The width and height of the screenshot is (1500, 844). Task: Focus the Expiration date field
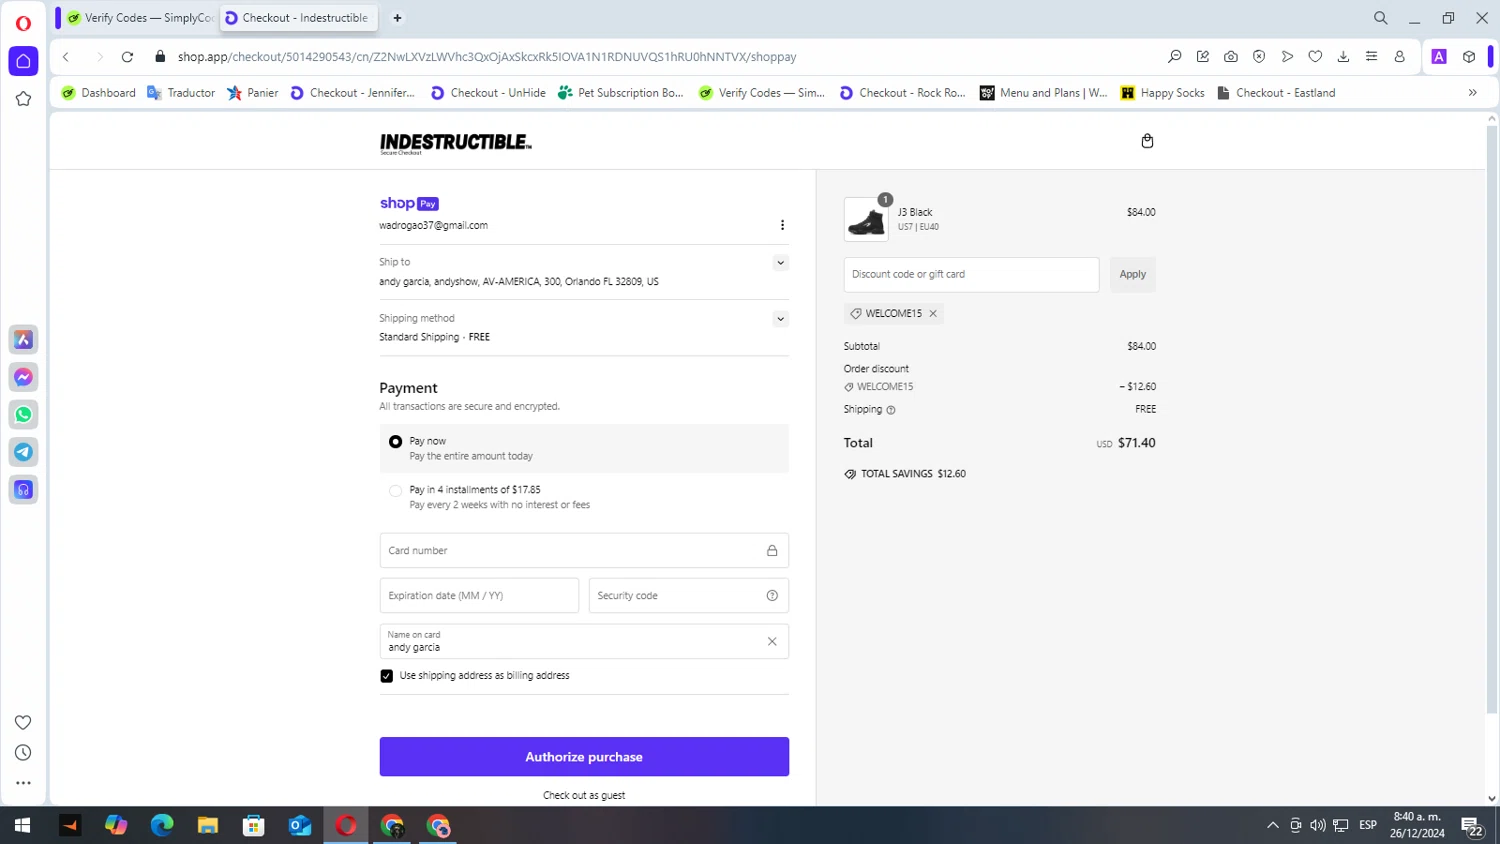(479, 596)
